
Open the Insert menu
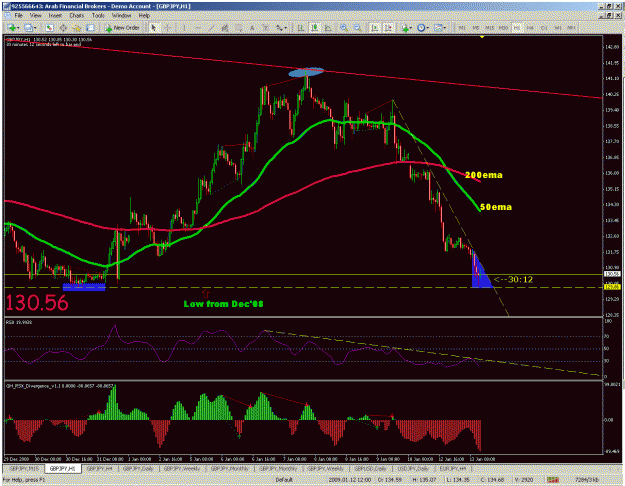55,16
